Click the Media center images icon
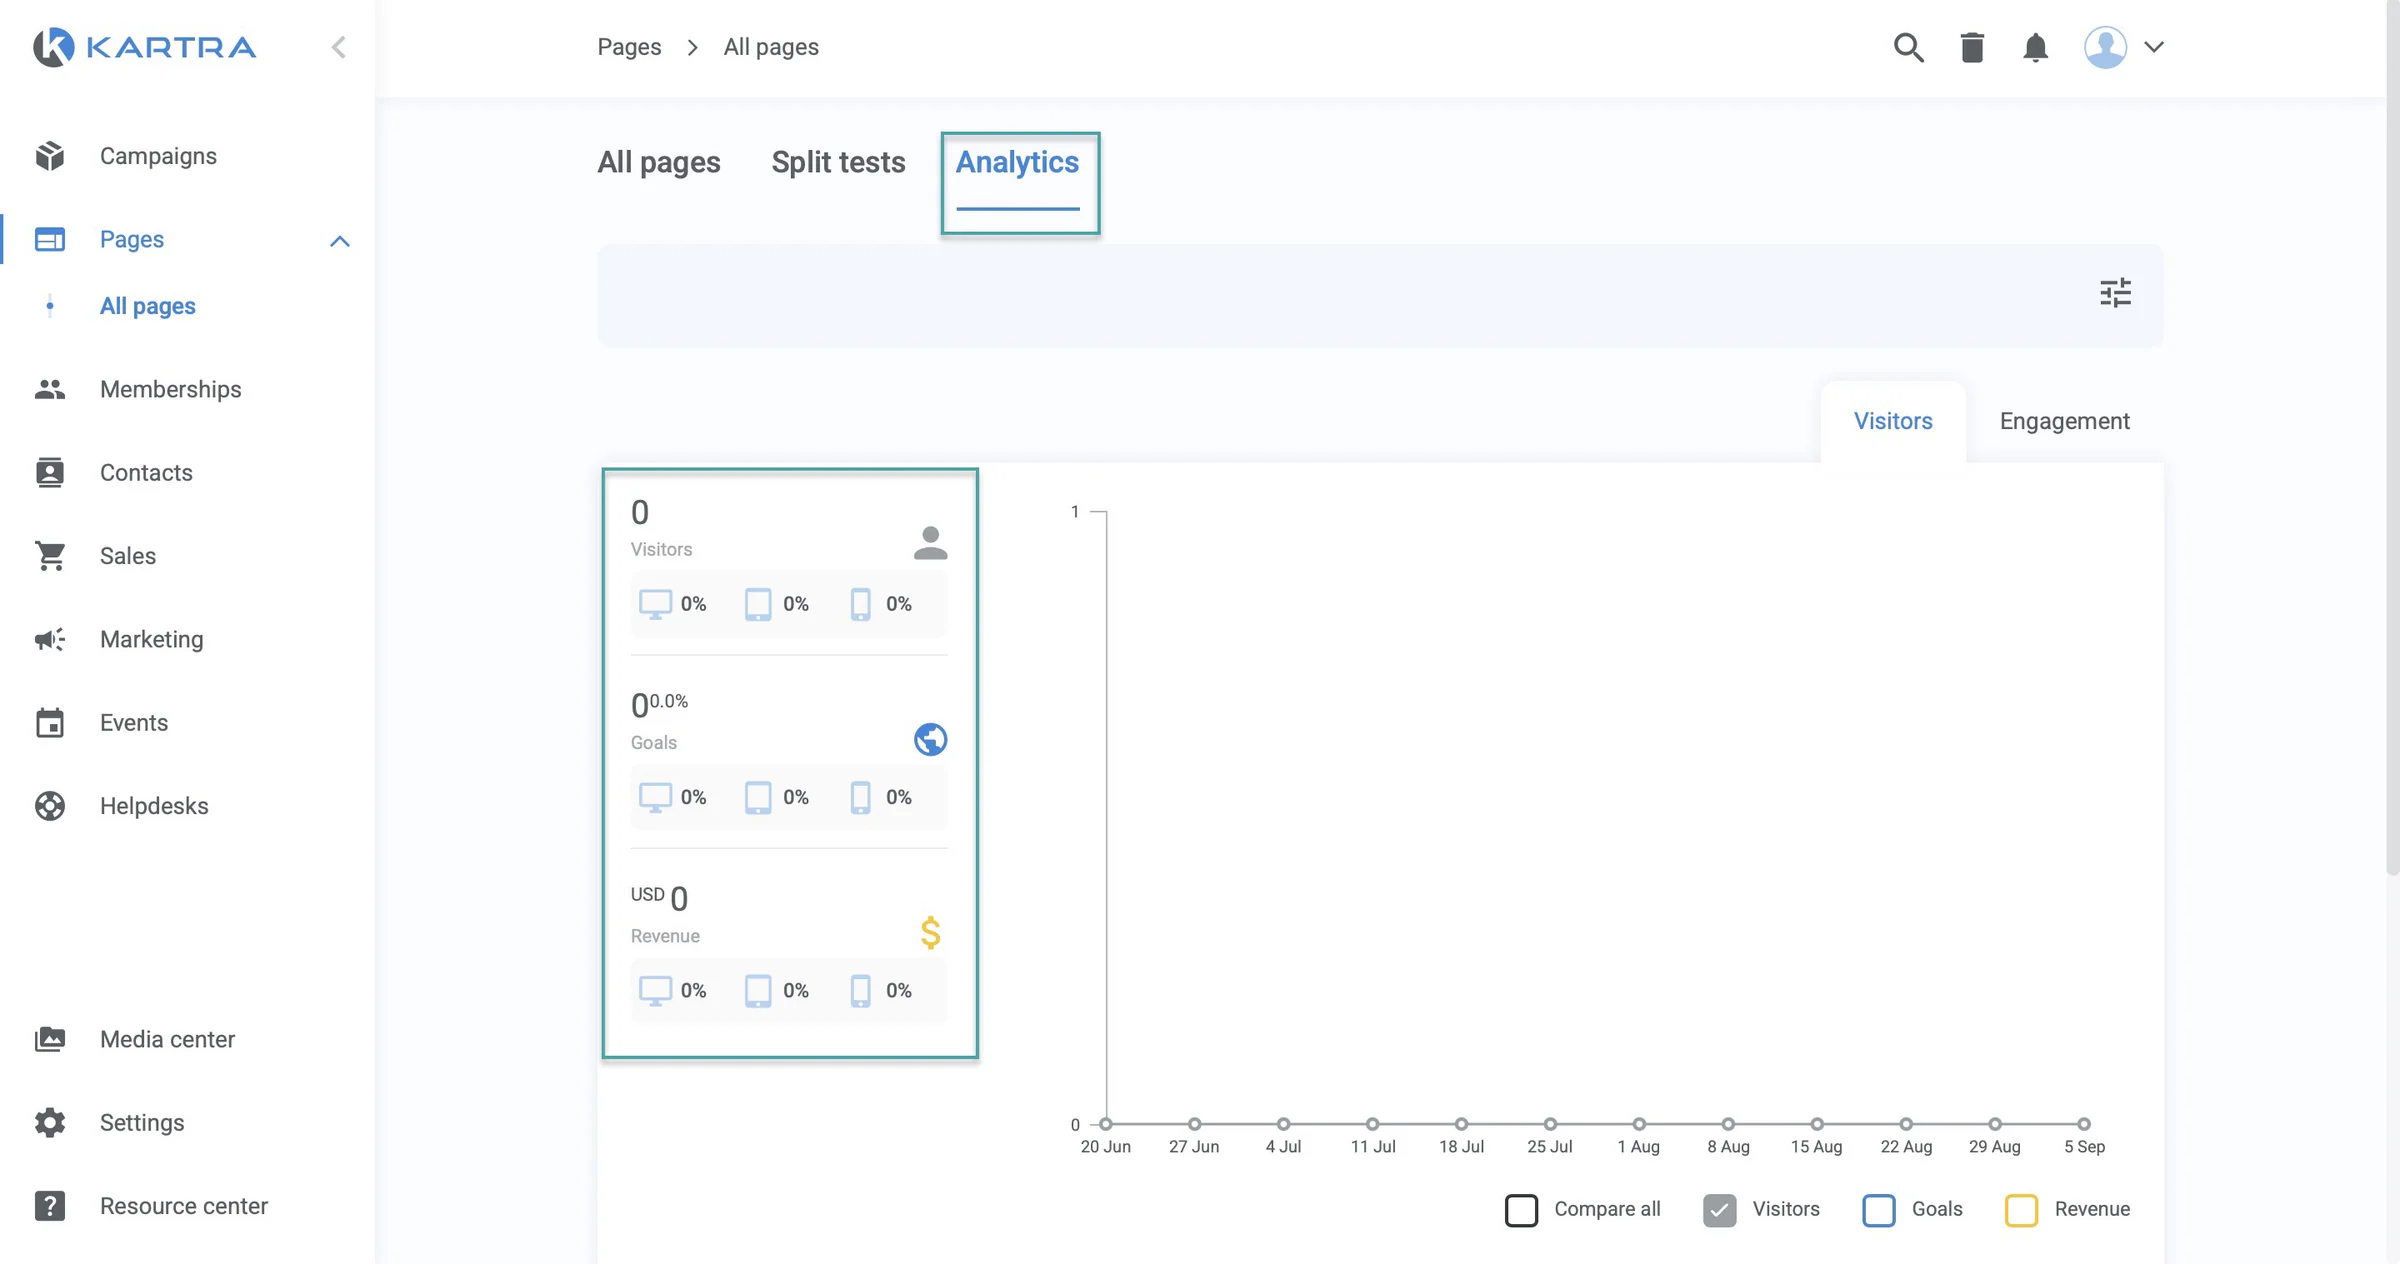Image resolution: width=2400 pixels, height=1264 pixels. (x=50, y=1039)
